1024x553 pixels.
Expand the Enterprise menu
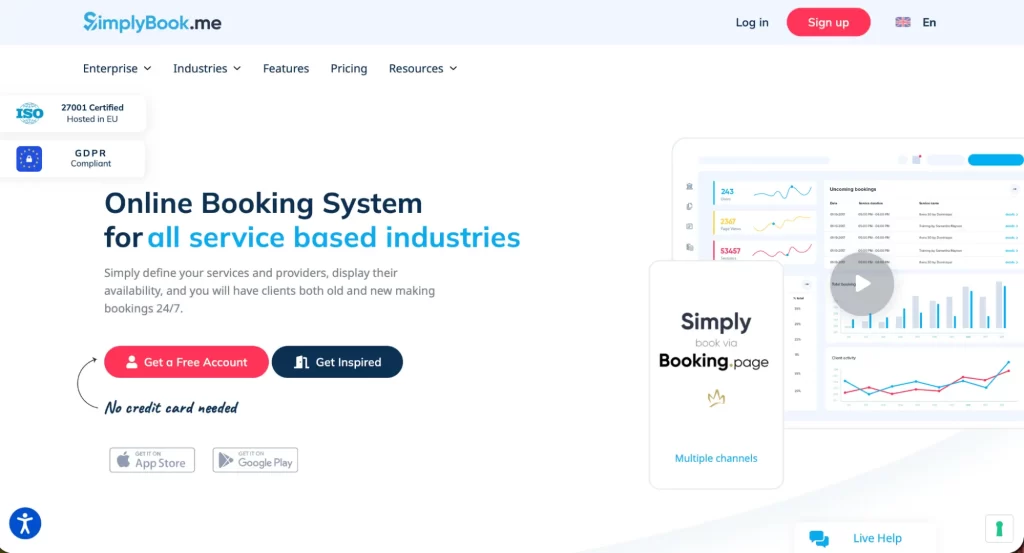(117, 69)
